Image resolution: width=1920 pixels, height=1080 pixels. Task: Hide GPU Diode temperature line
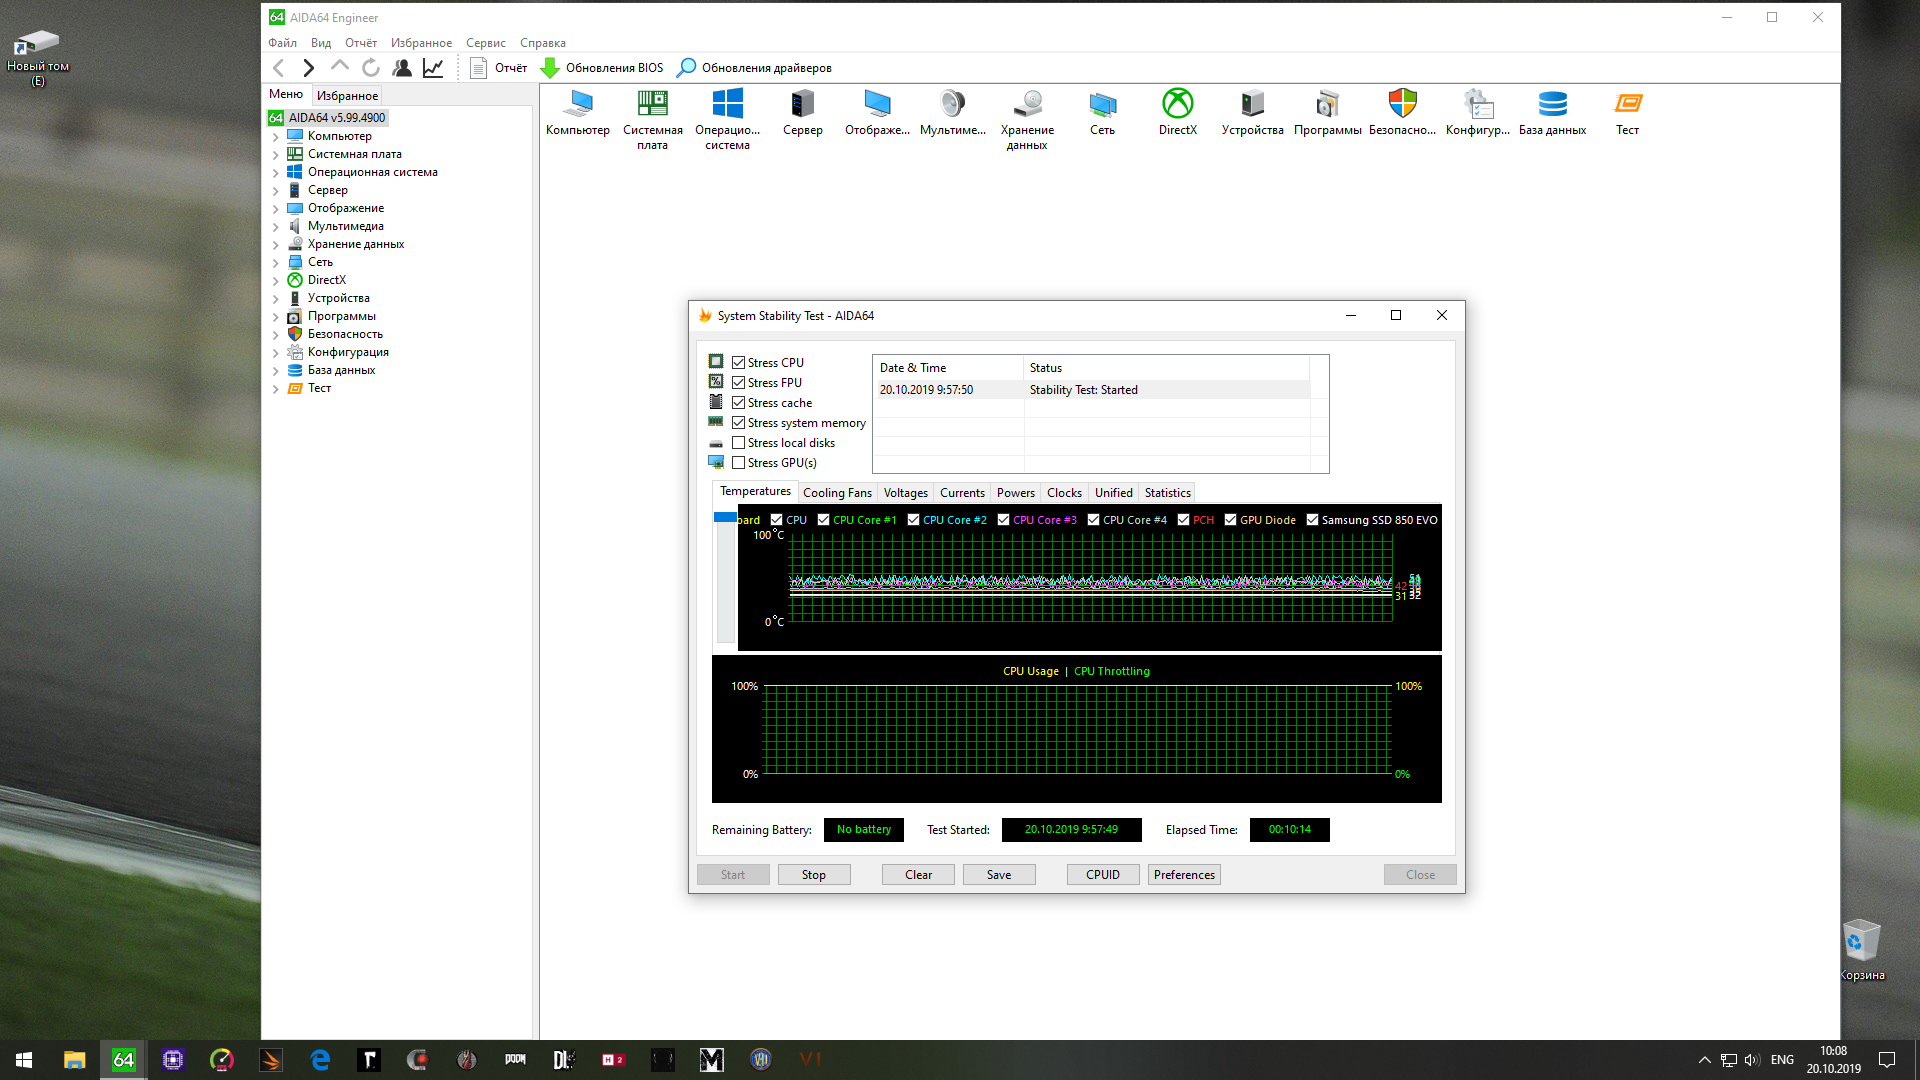coord(1230,520)
